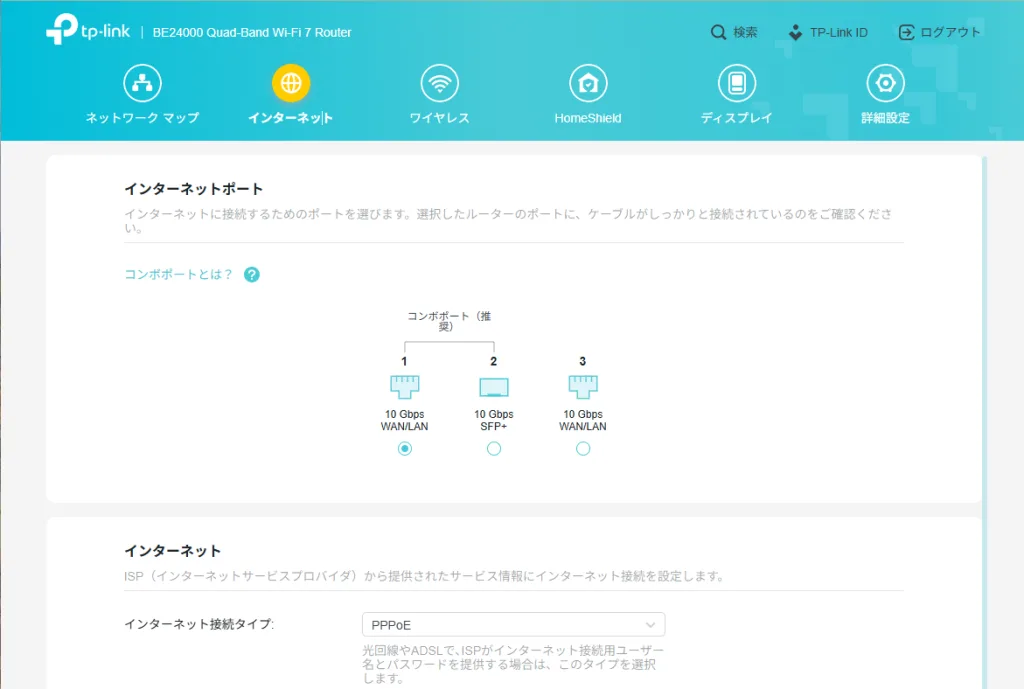Click port 2 SFP+ port icon
This screenshot has width=1024, height=689.
pos(494,387)
